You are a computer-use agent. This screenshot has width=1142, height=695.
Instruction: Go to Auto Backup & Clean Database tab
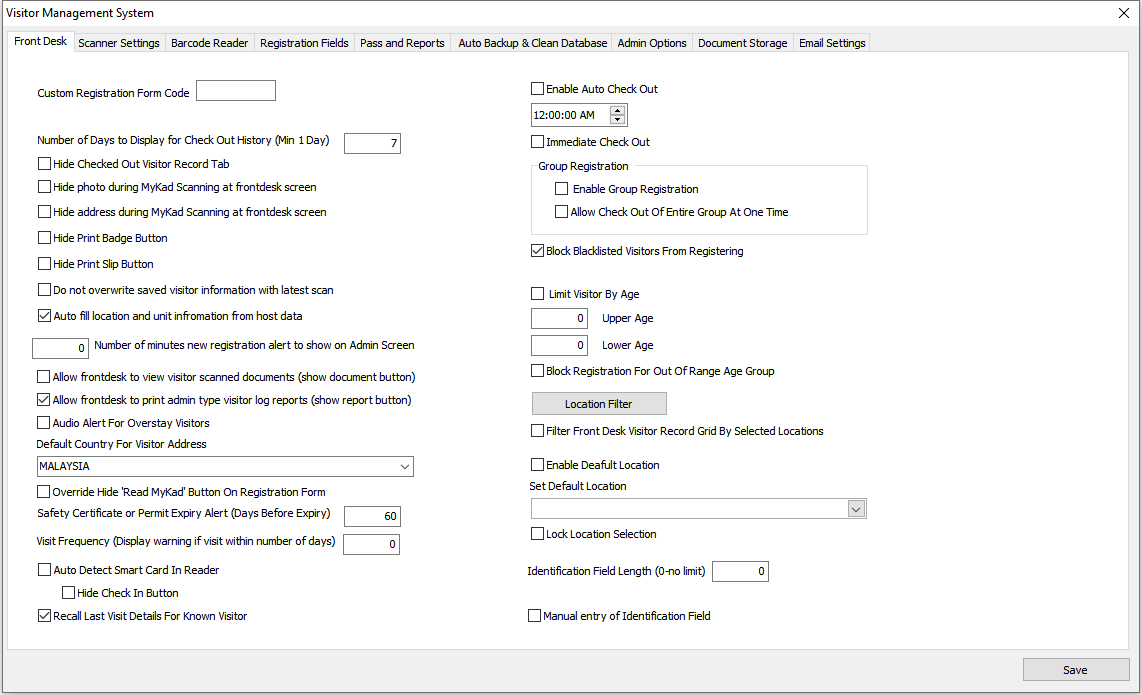pos(532,43)
